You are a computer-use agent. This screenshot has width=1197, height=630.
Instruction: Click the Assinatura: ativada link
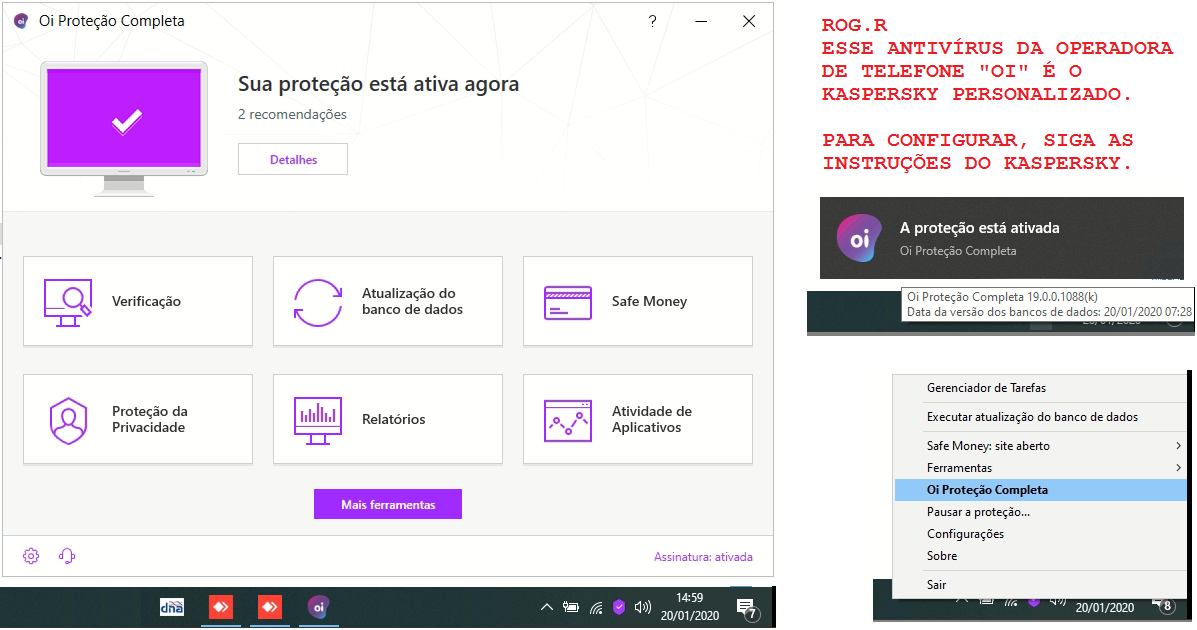[x=703, y=557]
